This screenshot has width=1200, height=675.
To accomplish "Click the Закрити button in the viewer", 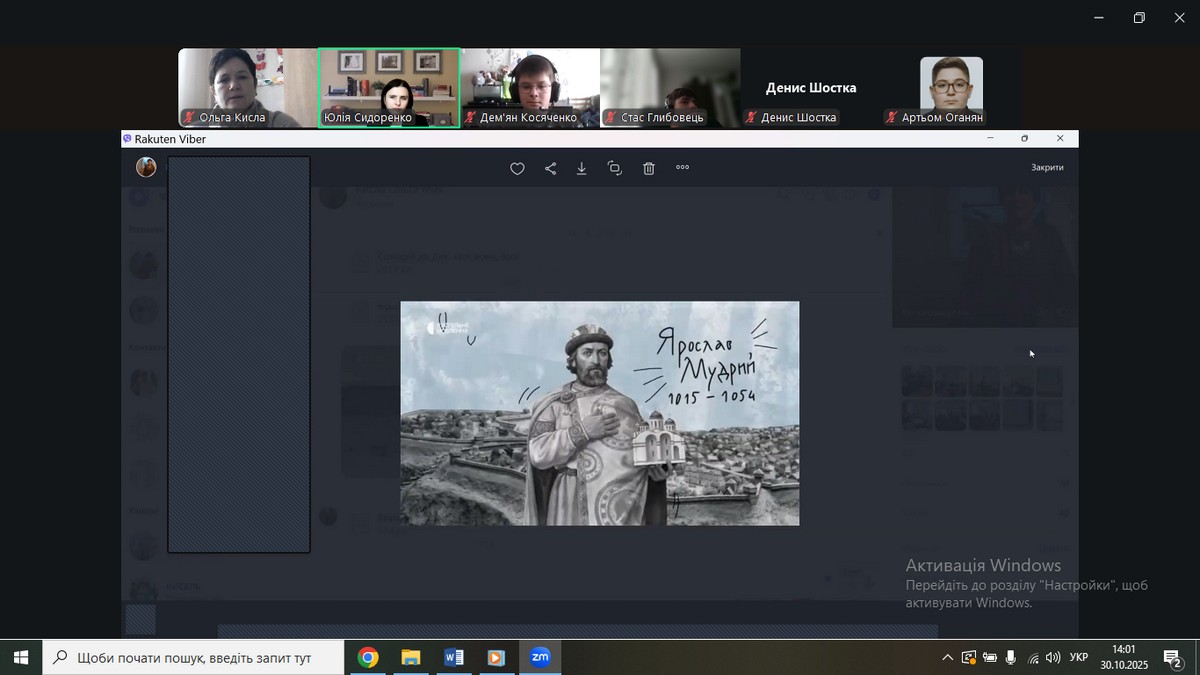I will [1047, 168].
